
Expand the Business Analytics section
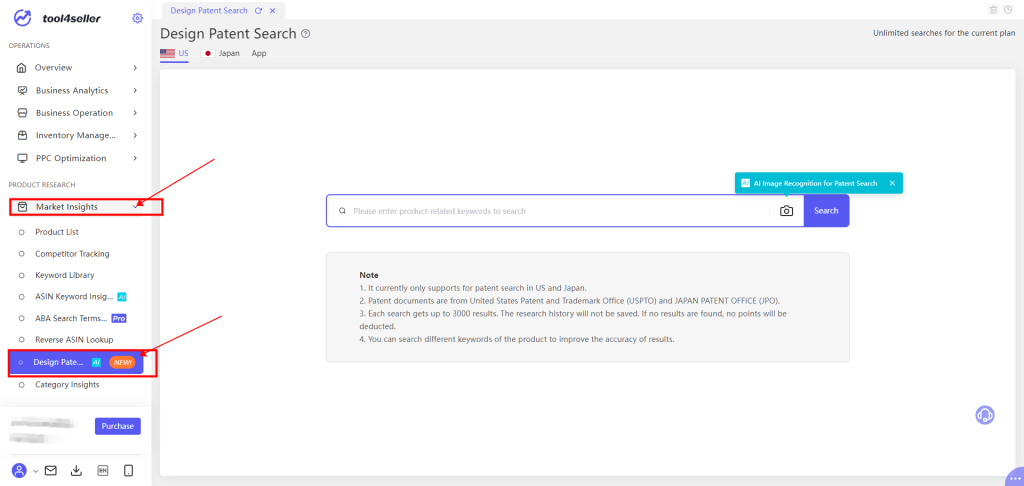75,90
